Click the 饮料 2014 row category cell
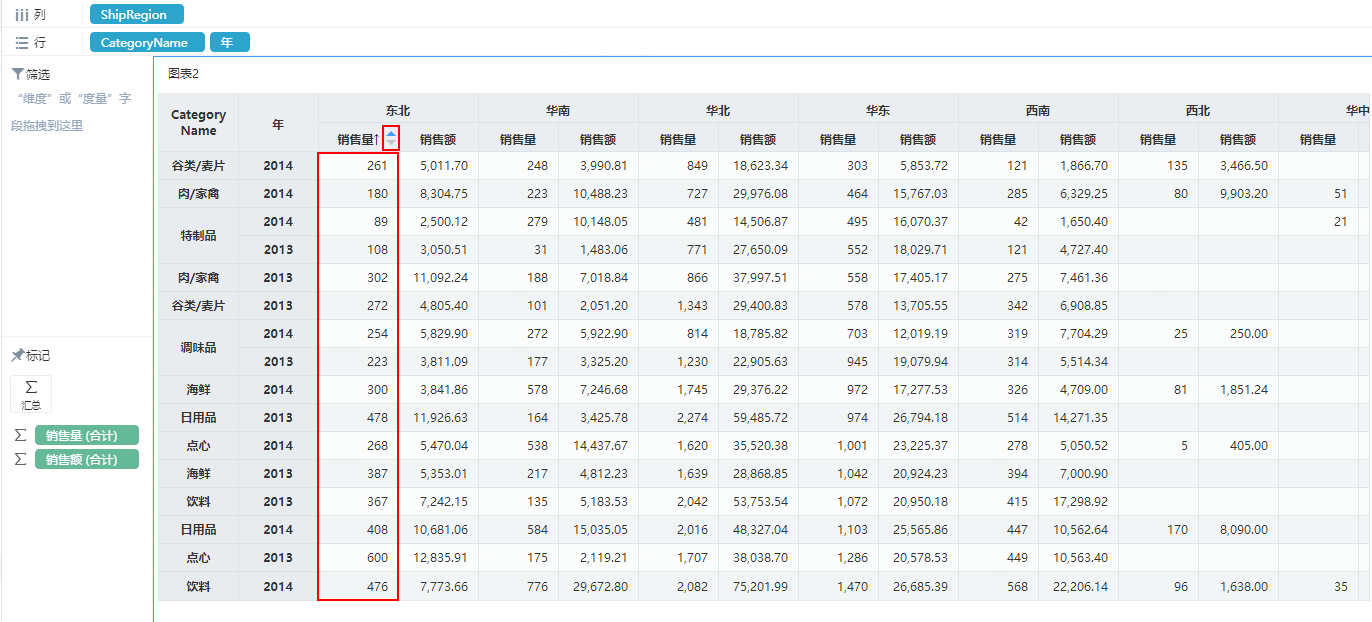This screenshot has height=622, width=1372. (199, 587)
